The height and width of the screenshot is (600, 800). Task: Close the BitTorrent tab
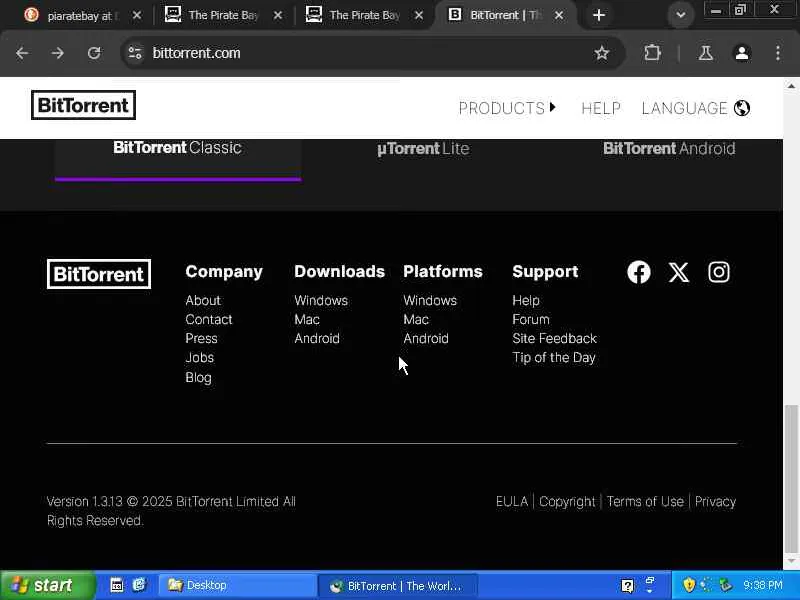point(559,15)
